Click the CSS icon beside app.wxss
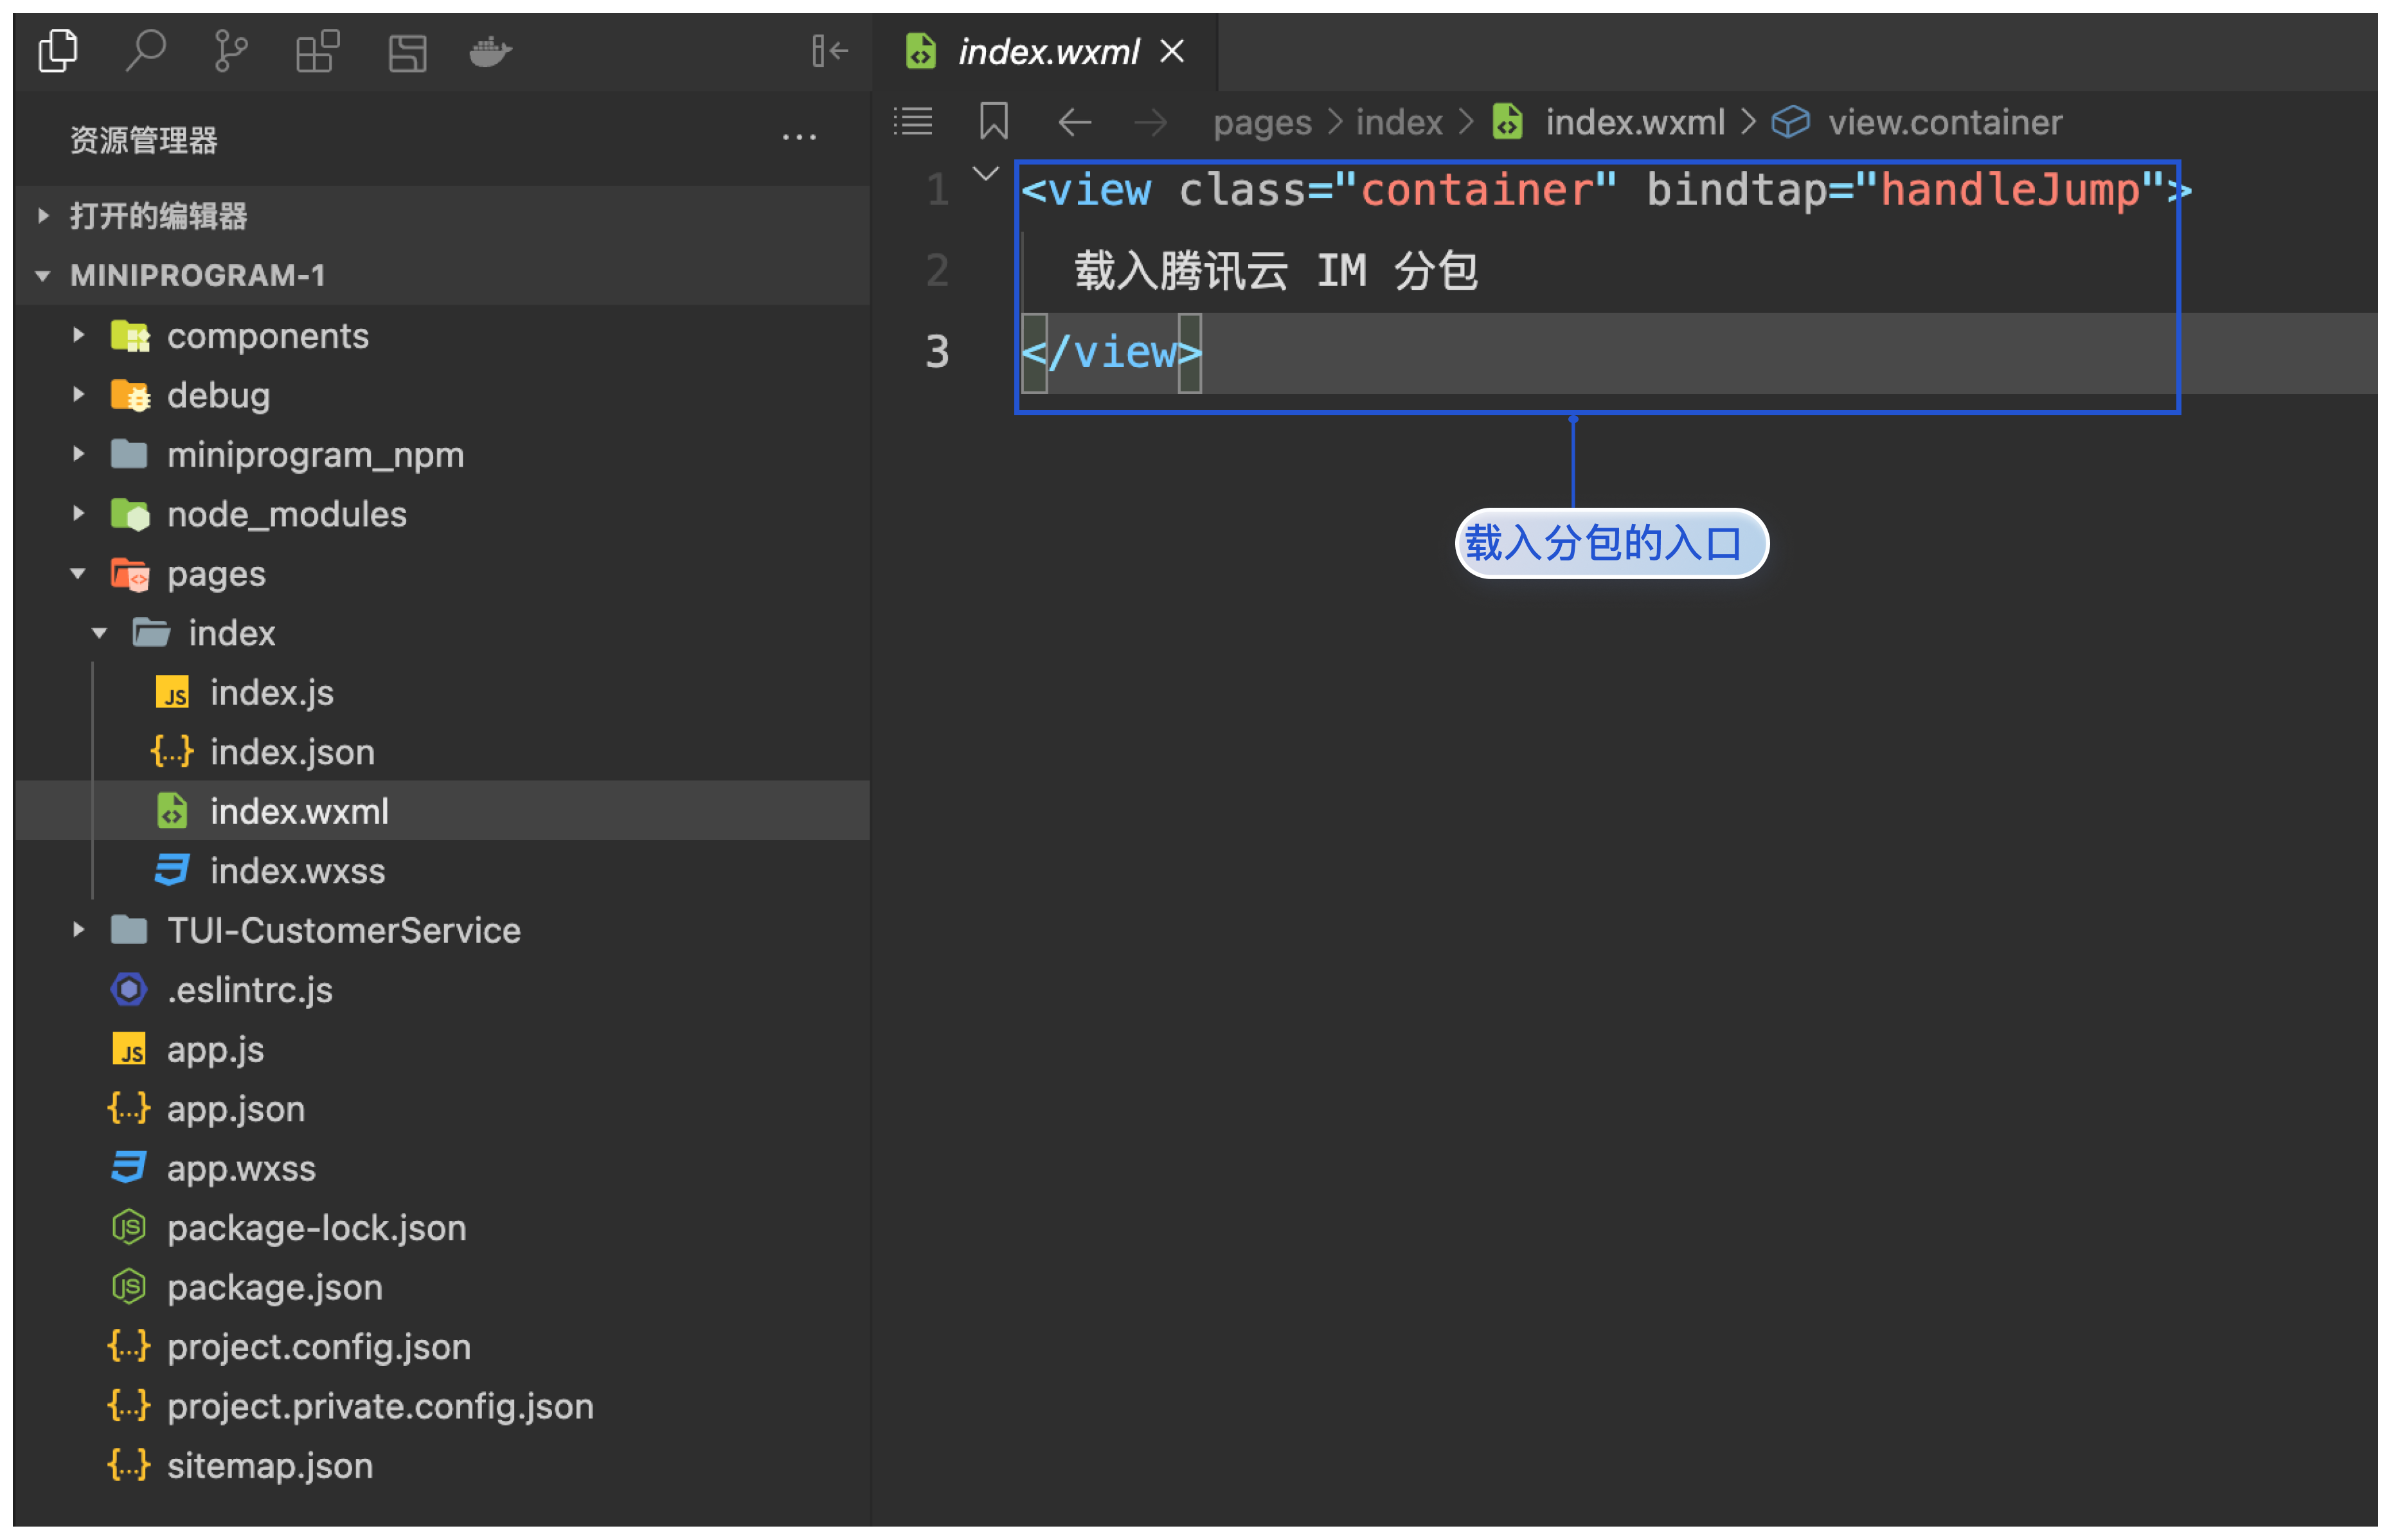The width and height of the screenshot is (2391, 1540). [x=129, y=1168]
